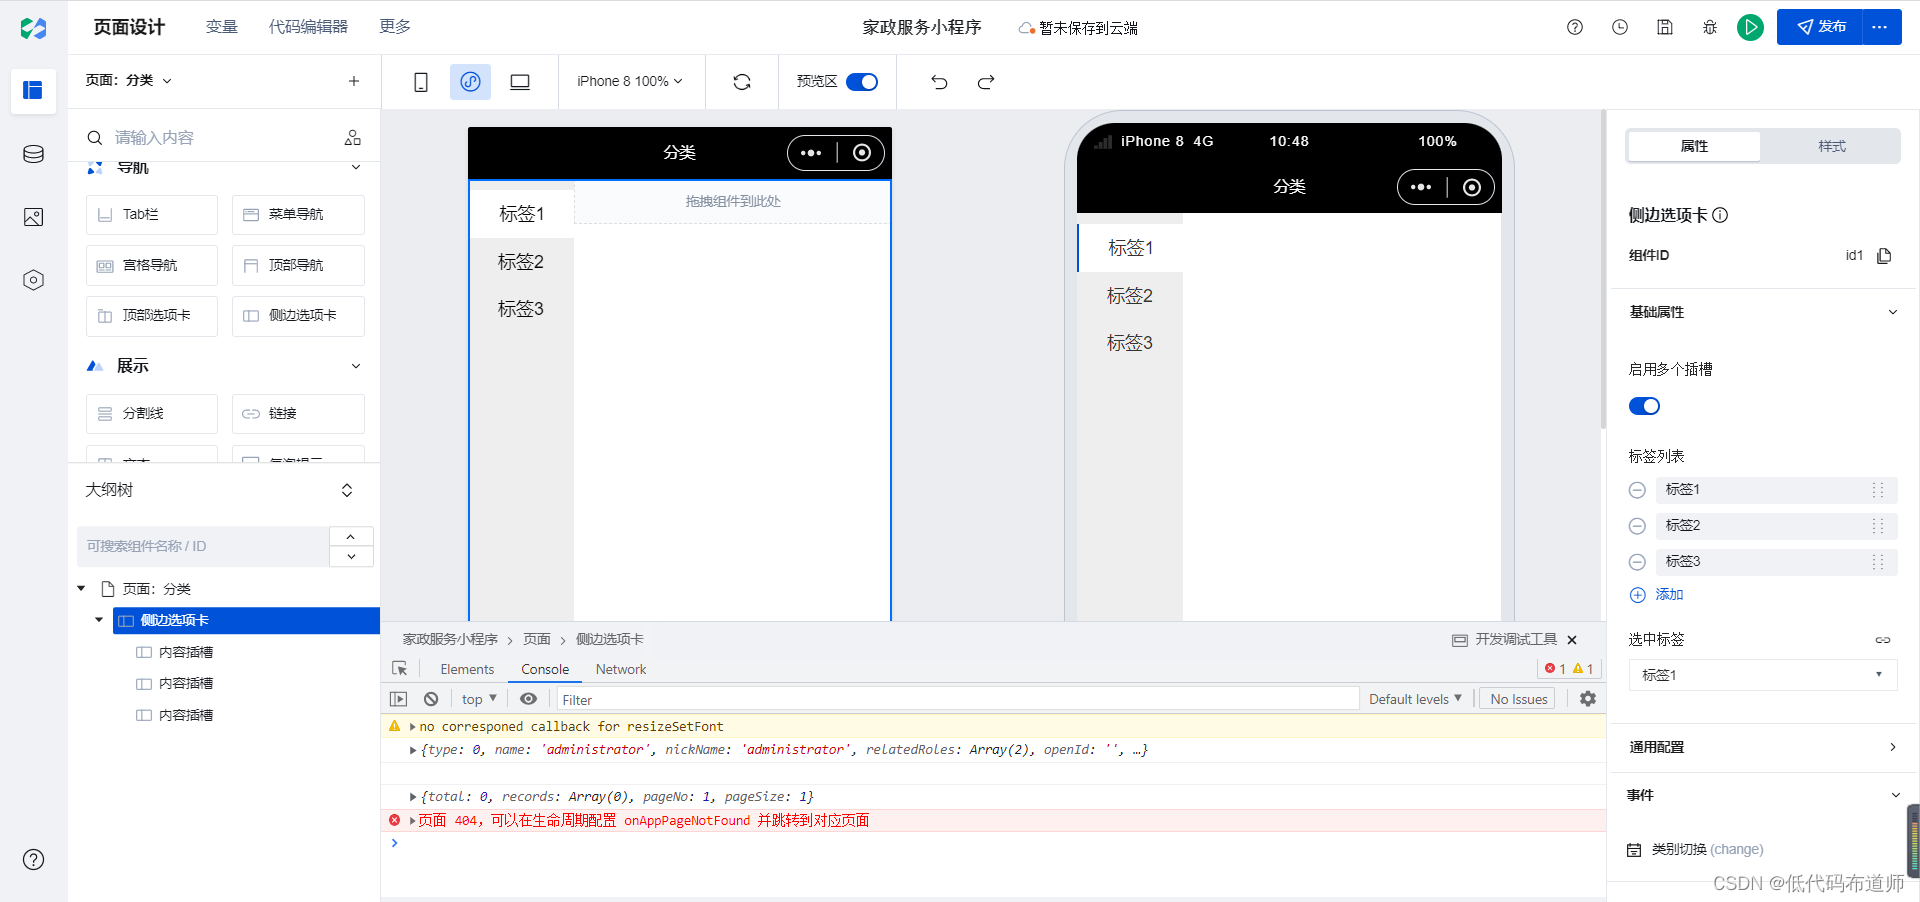Expand the 通用配置 section
This screenshot has height=902, width=1920.
(x=1892, y=747)
